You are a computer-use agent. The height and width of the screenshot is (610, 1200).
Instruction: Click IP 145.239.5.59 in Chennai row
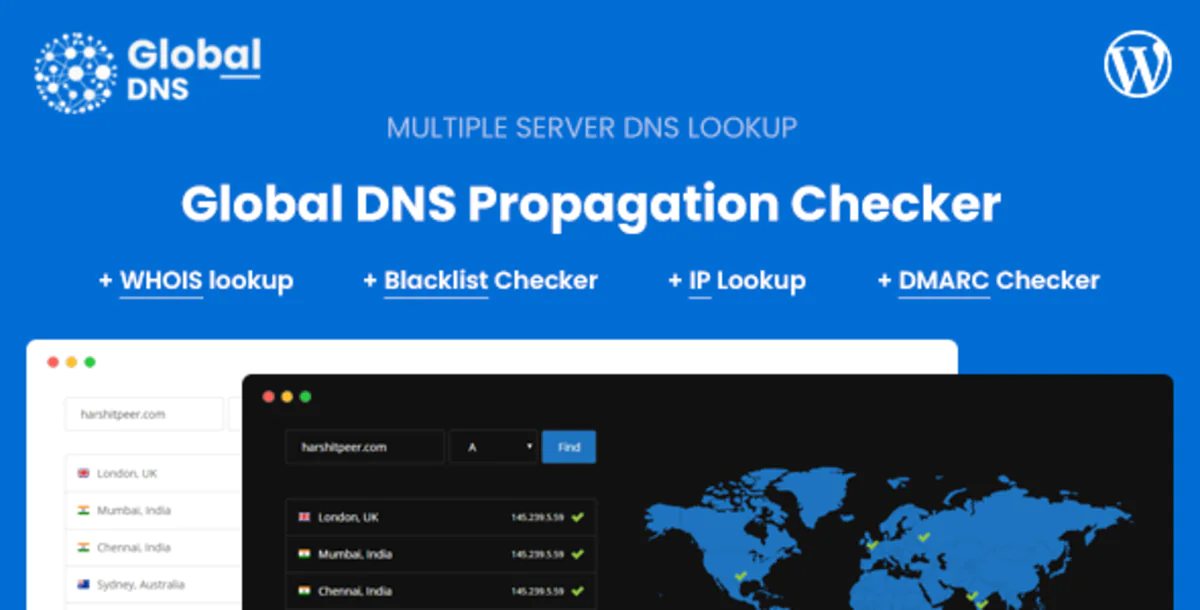click(538, 591)
